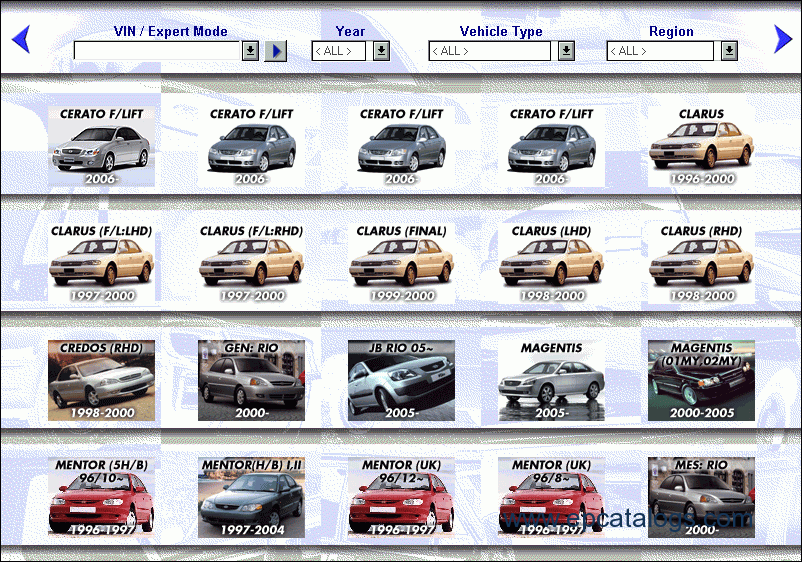The width and height of the screenshot is (802, 562).
Task: Open MES: RIO 2000- catalog
Action: coord(701,498)
